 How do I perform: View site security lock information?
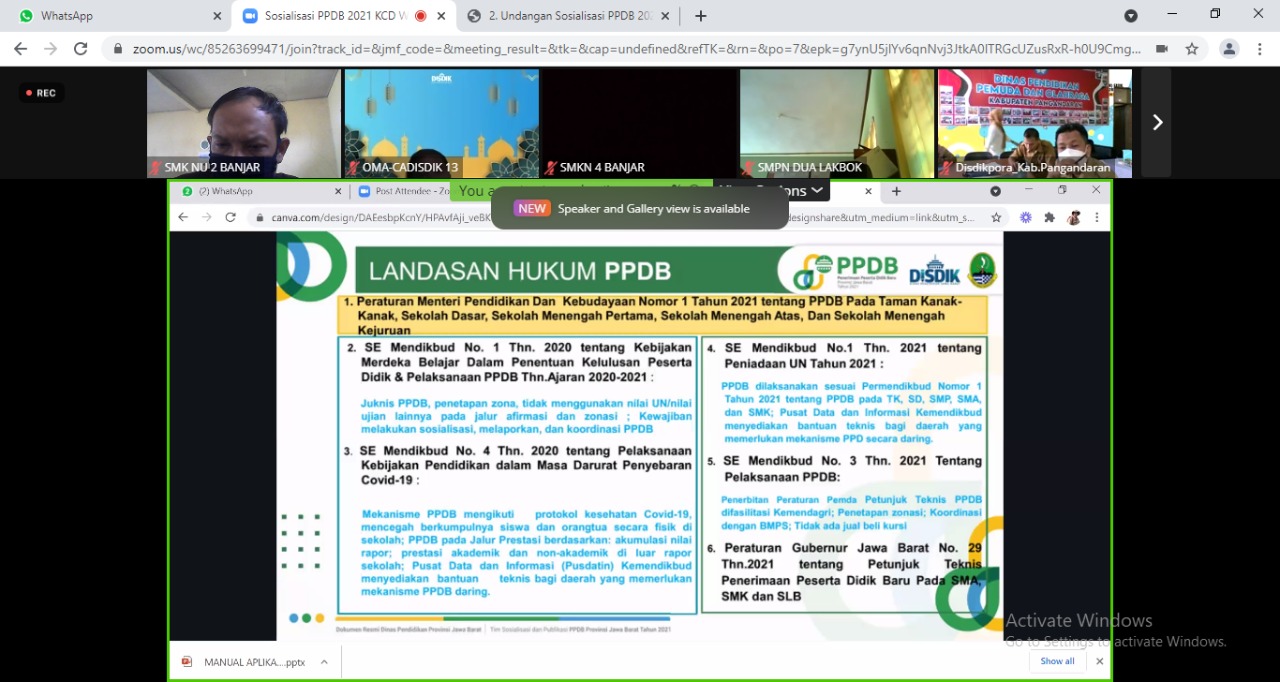point(118,49)
